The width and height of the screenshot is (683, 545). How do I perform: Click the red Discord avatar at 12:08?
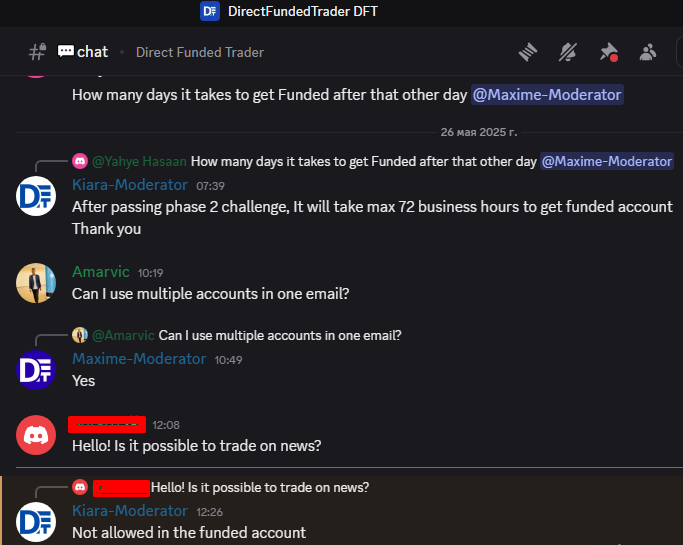tap(36, 435)
